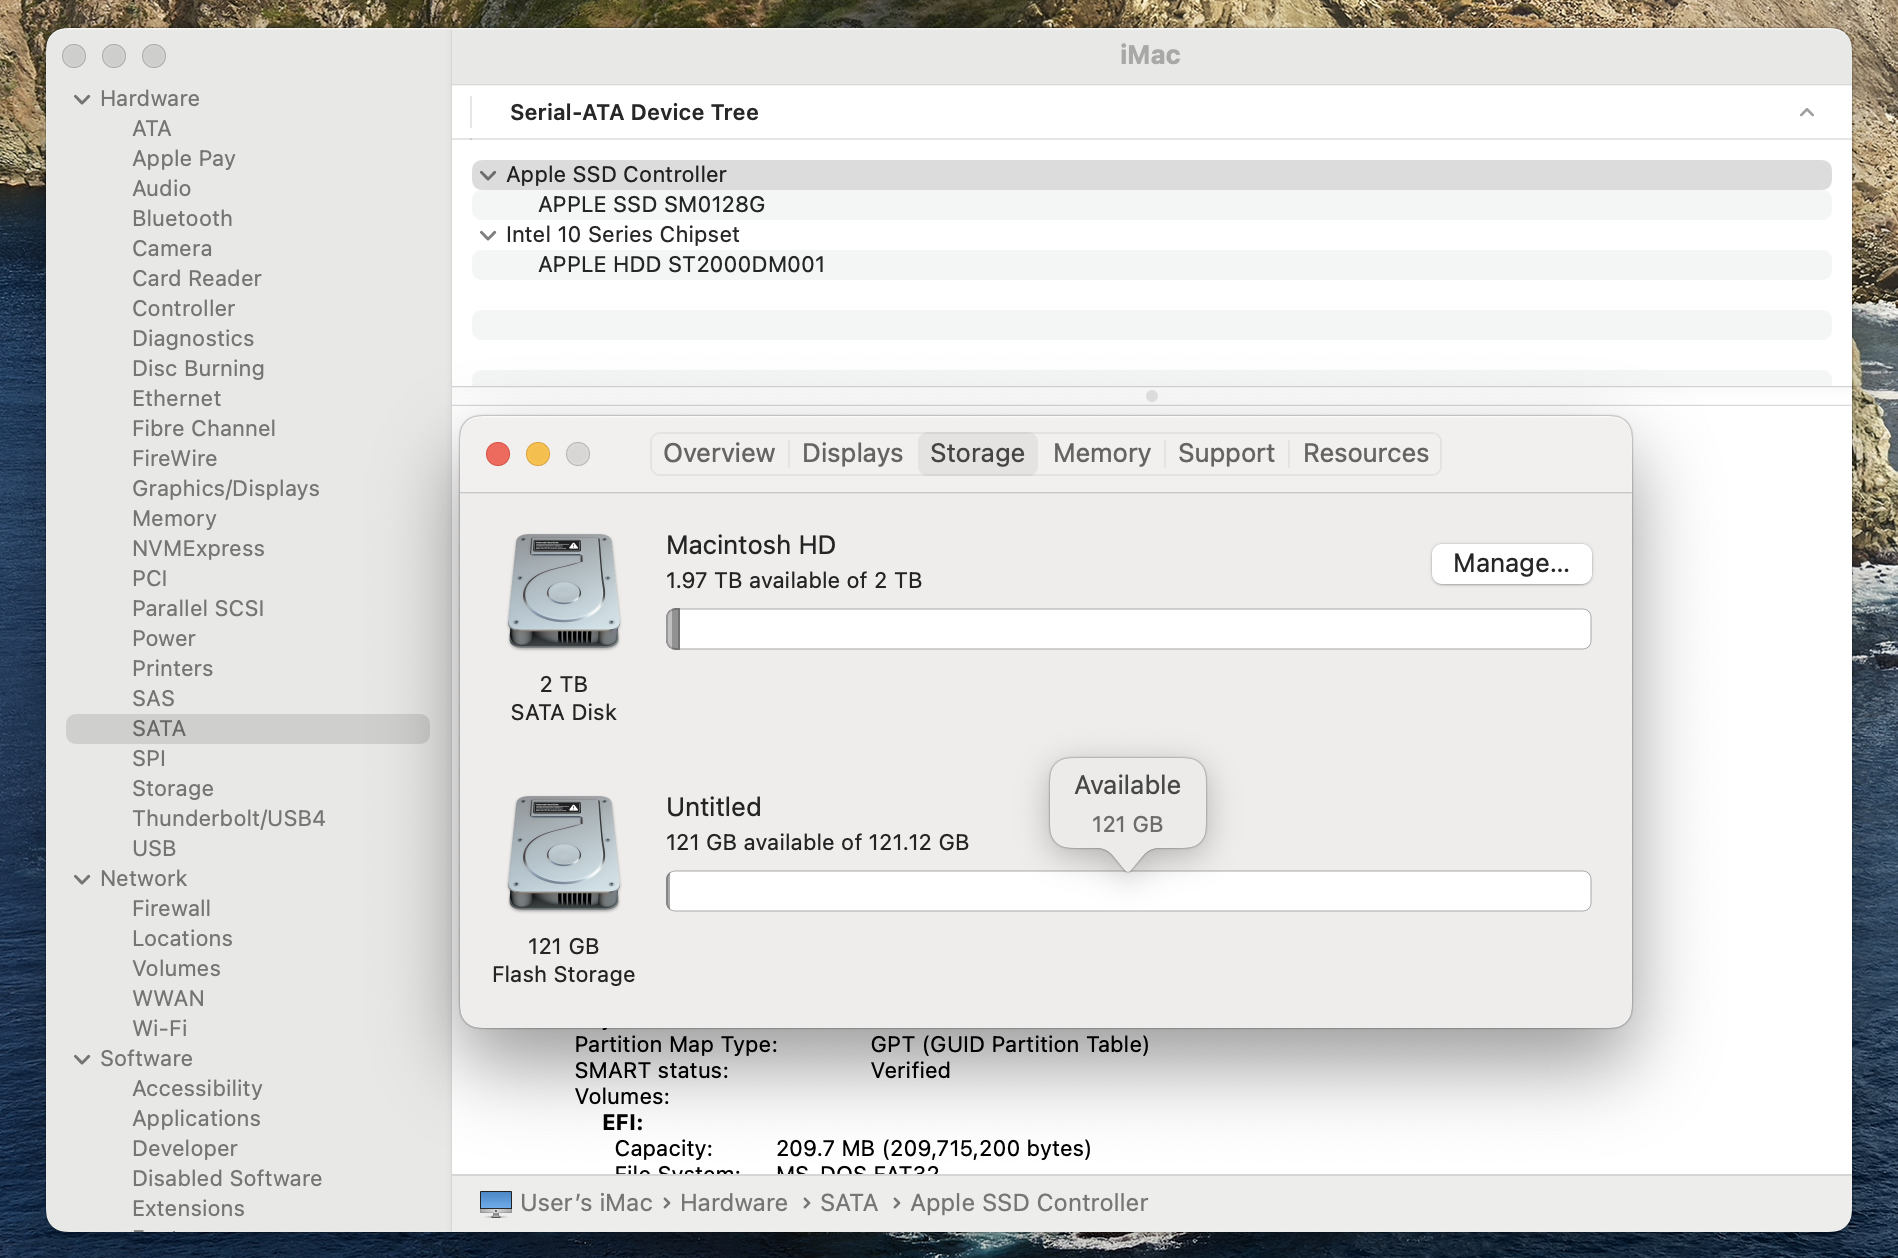Select PCI in the sidebar
The height and width of the screenshot is (1258, 1898).
tap(150, 579)
